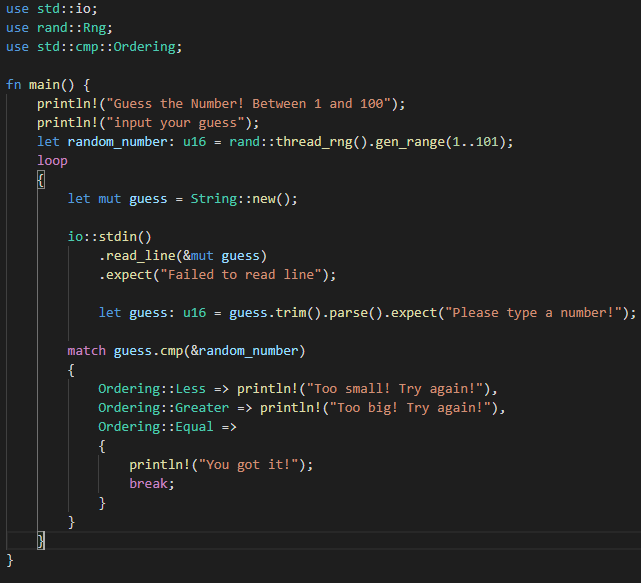641x583 pixels.
Task: Click the "Too small! Try again!" string
Action: 395,389
